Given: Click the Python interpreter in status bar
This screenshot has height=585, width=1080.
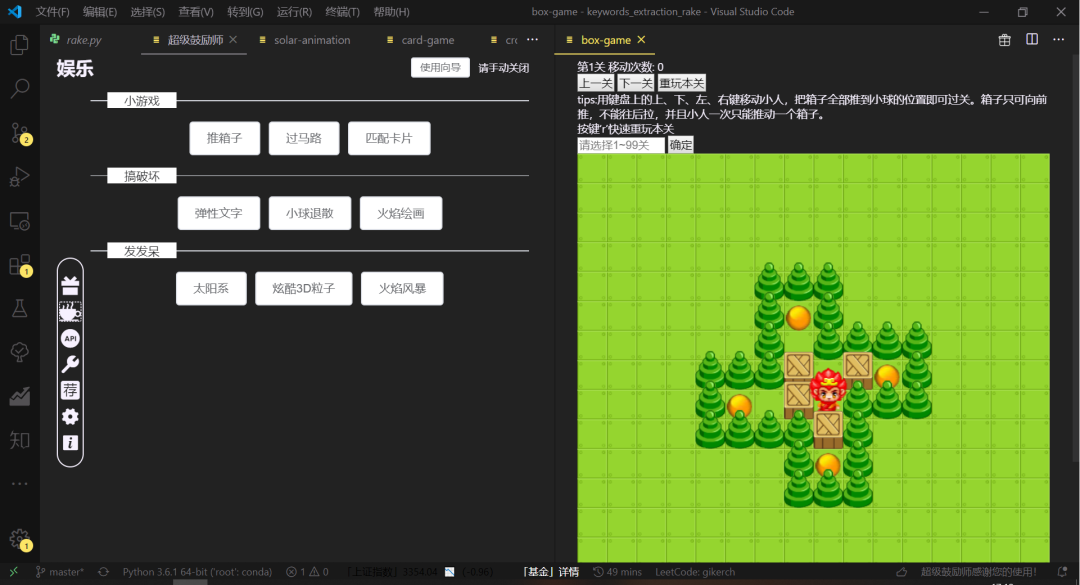Looking at the screenshot, I should point(197,572).
